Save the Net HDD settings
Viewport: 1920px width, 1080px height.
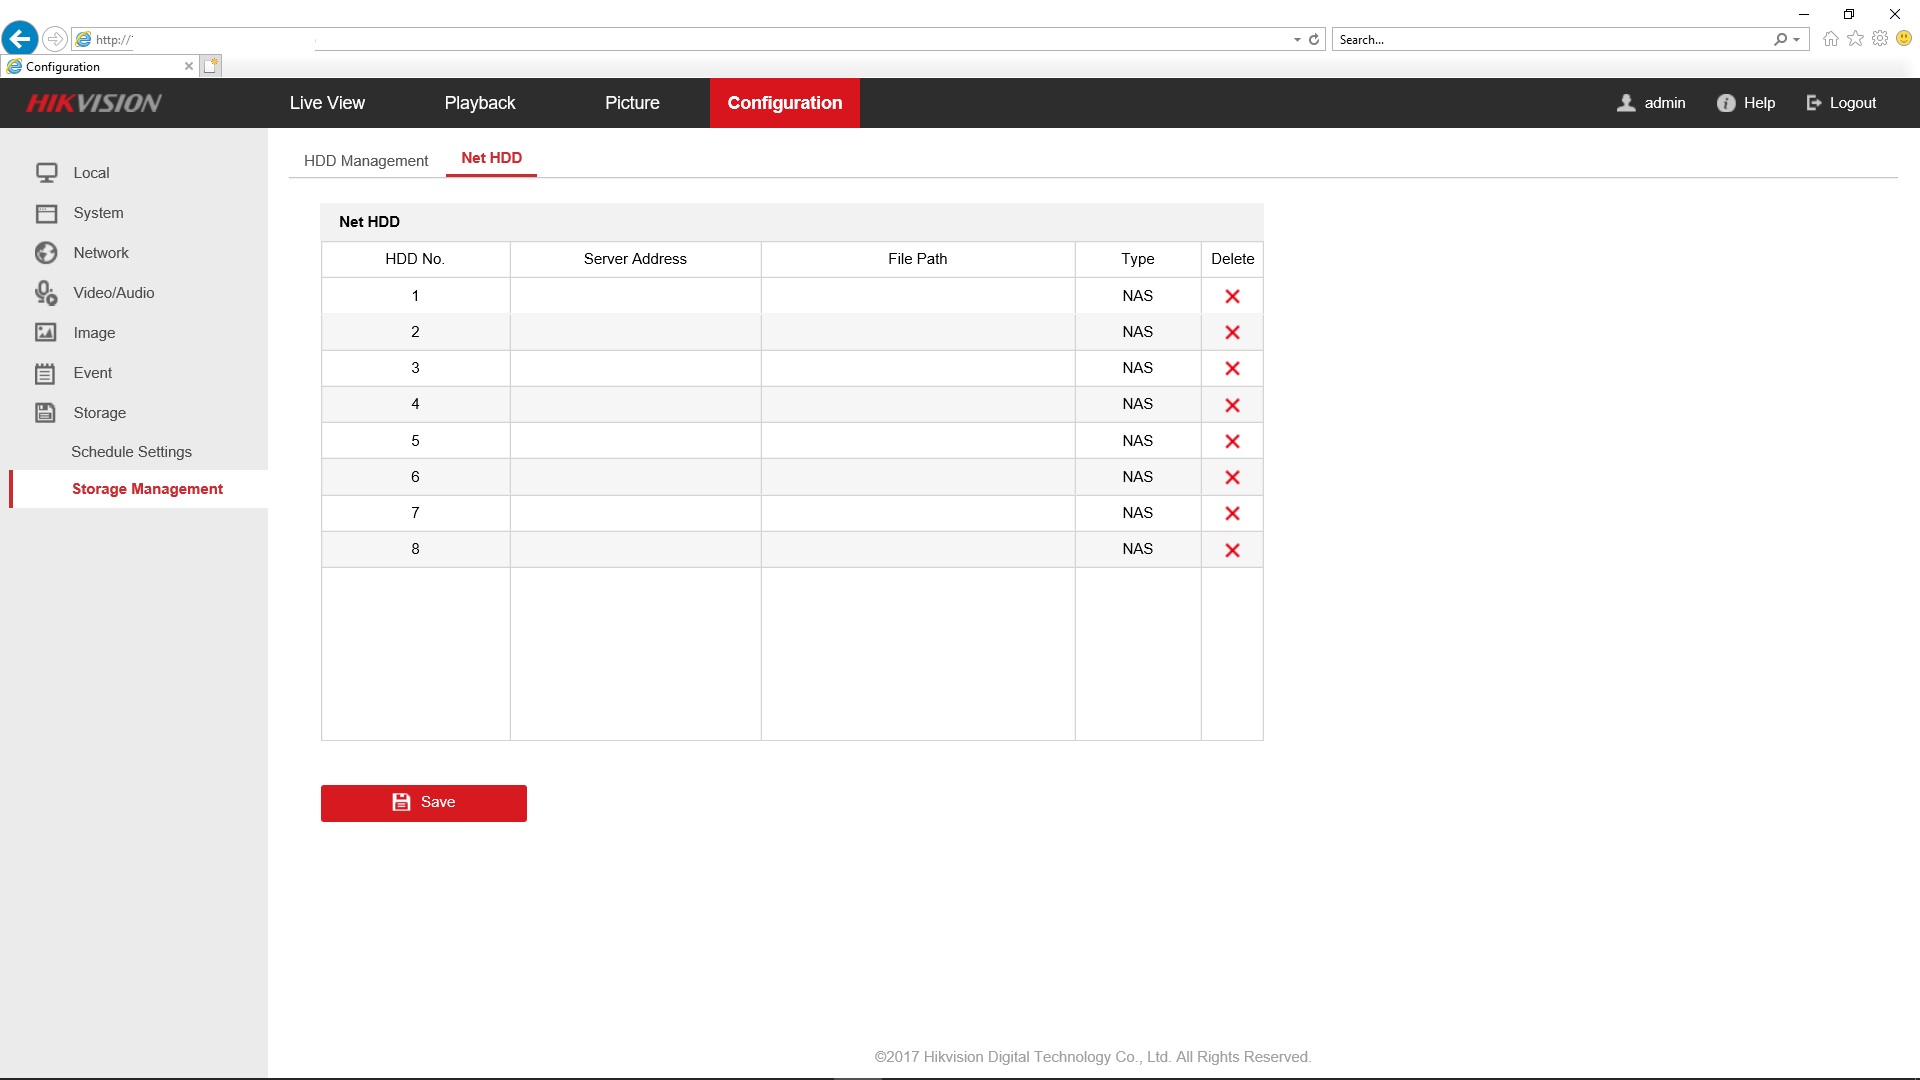click(423, 803)
